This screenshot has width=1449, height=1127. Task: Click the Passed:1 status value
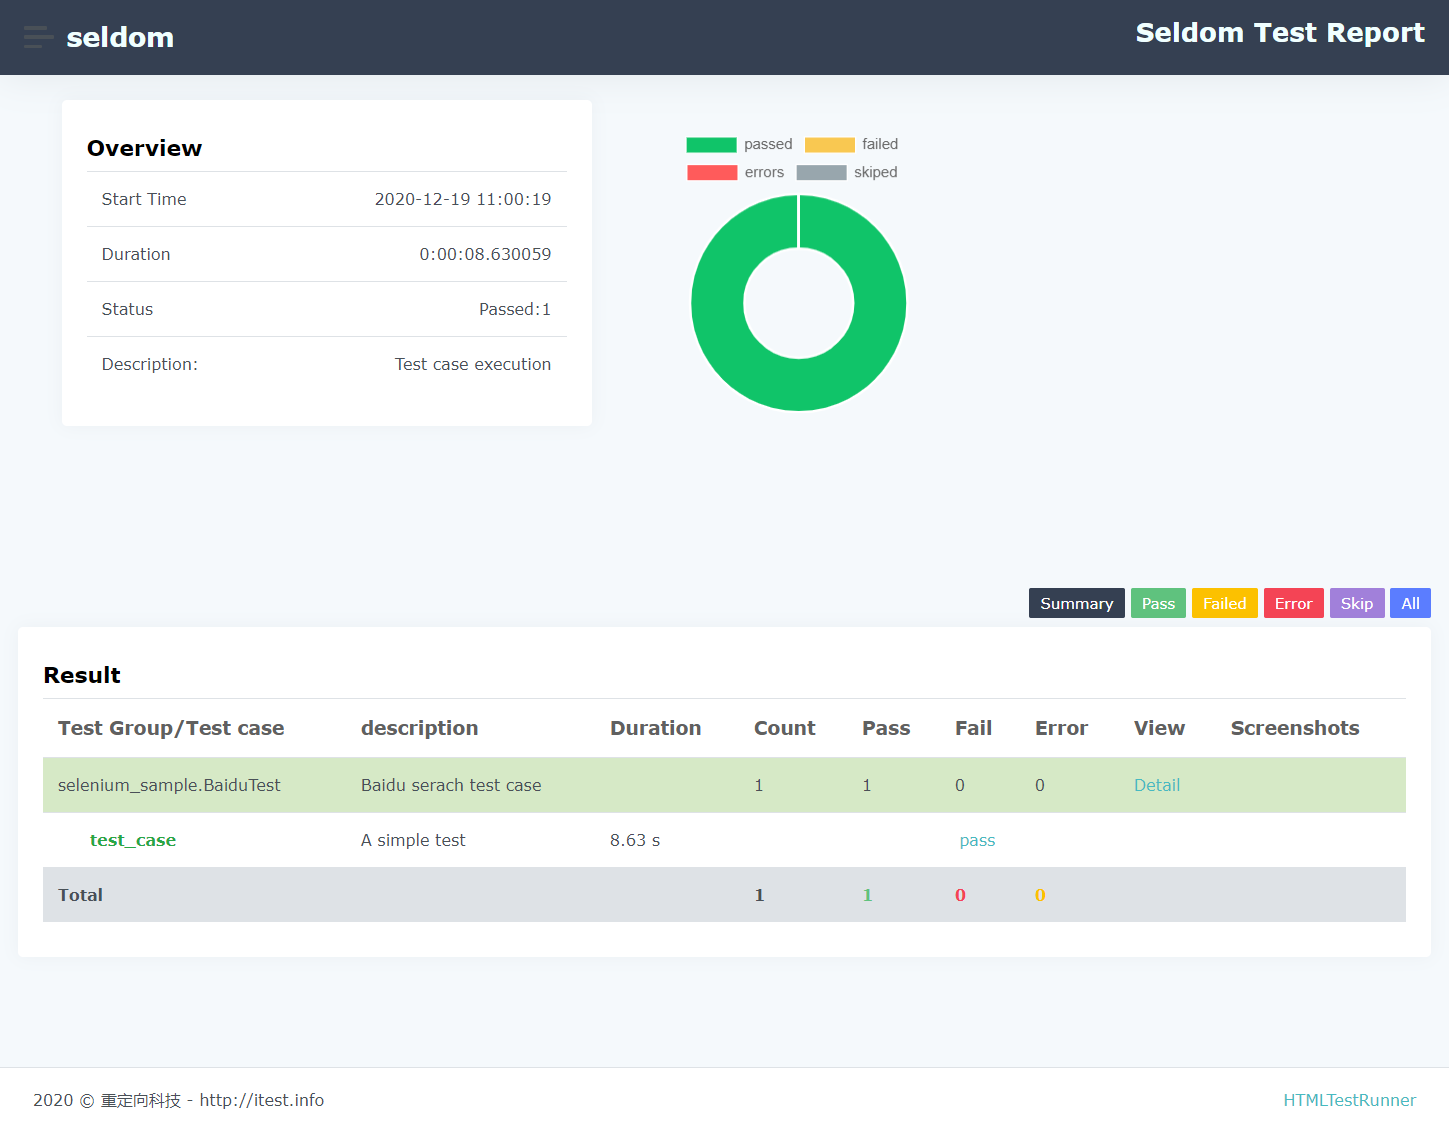pyautogui.click(x=515, y=309)
